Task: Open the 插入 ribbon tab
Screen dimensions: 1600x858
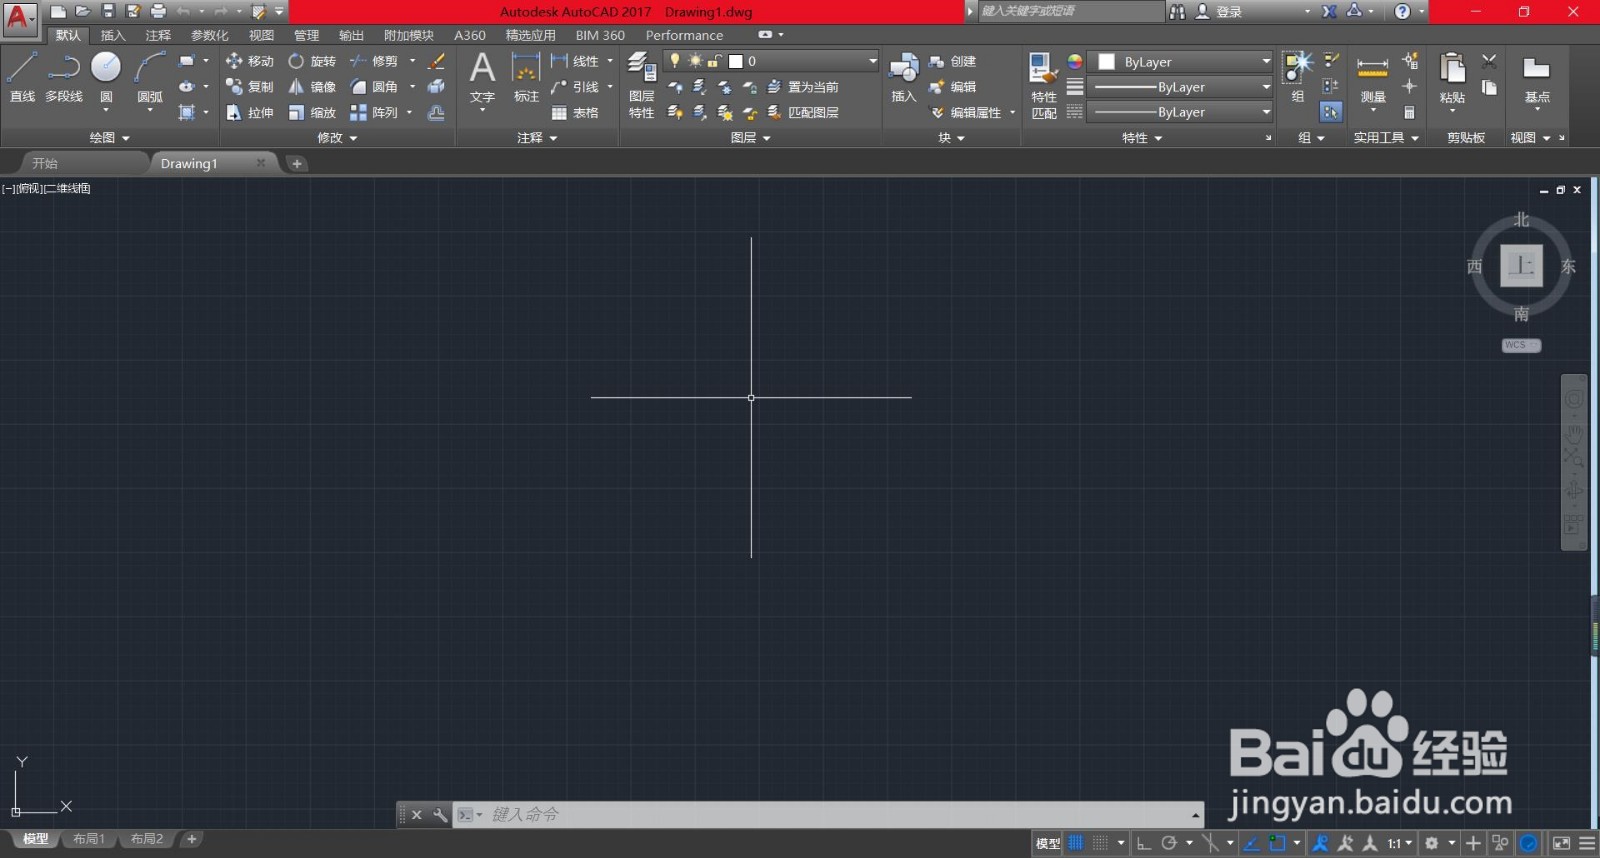Action: click(x=113, y=35)
